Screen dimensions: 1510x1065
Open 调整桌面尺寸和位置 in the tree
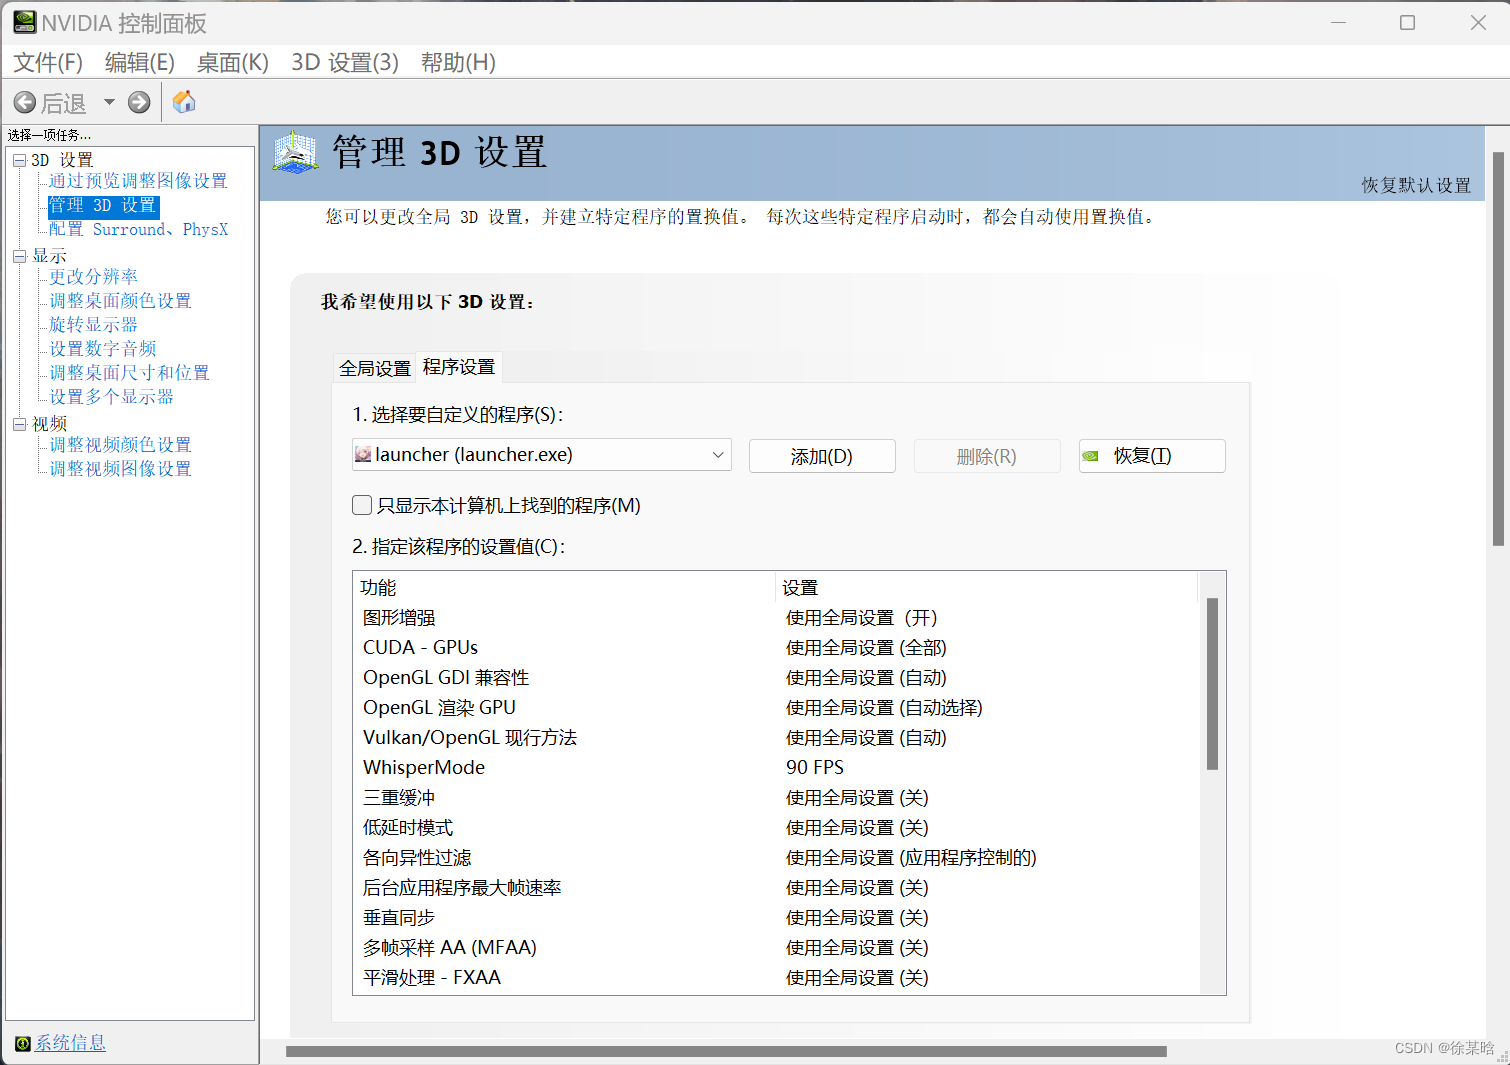click(129, 373)
